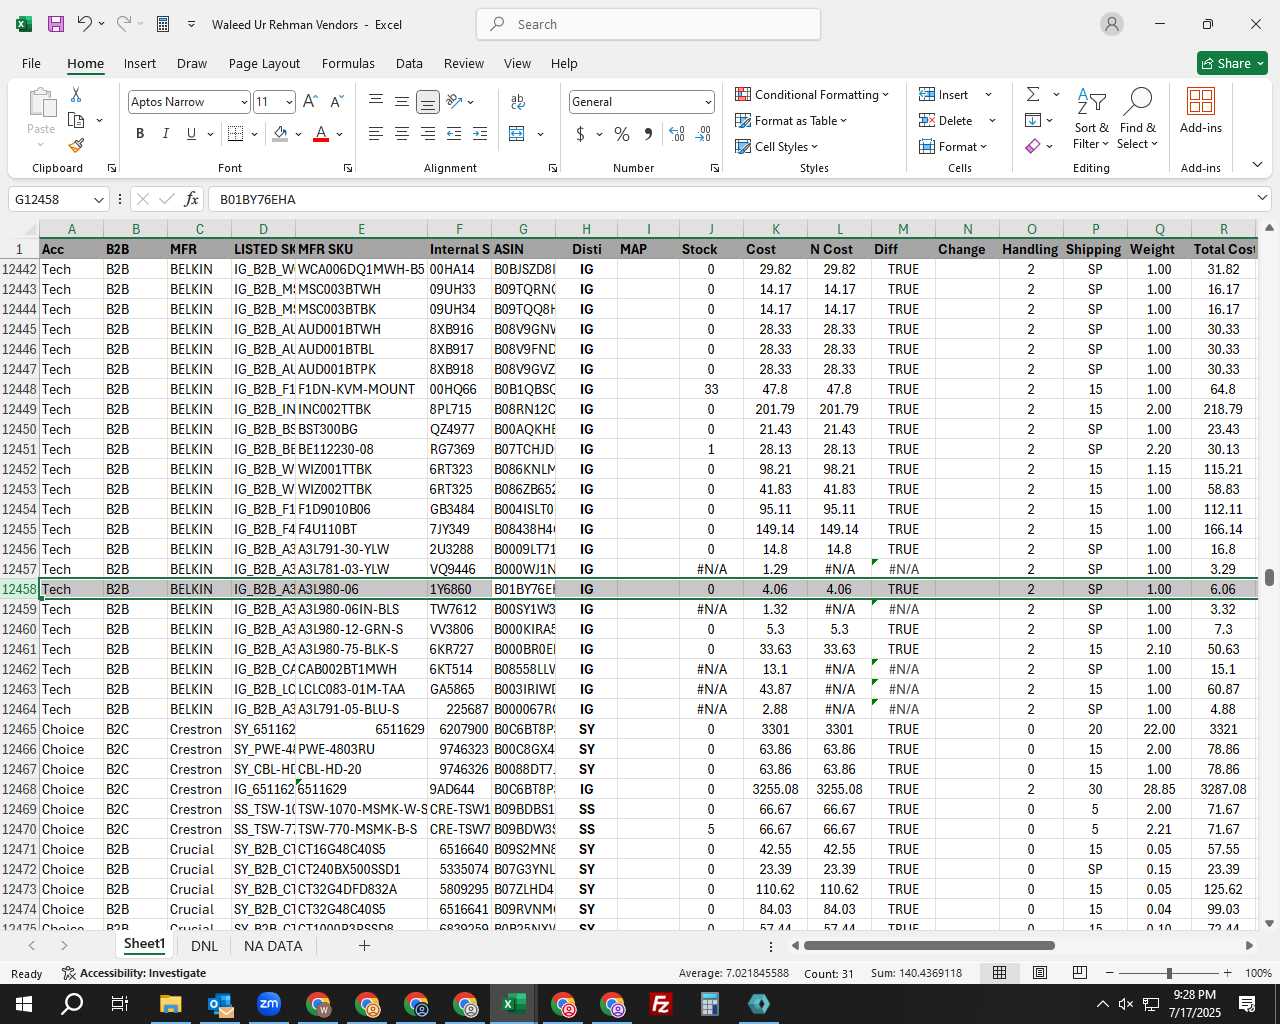Image resolution: width=1280 pixels, height=1024 pixels.
Task: Click the Share button
Action: pos(1232,63)
